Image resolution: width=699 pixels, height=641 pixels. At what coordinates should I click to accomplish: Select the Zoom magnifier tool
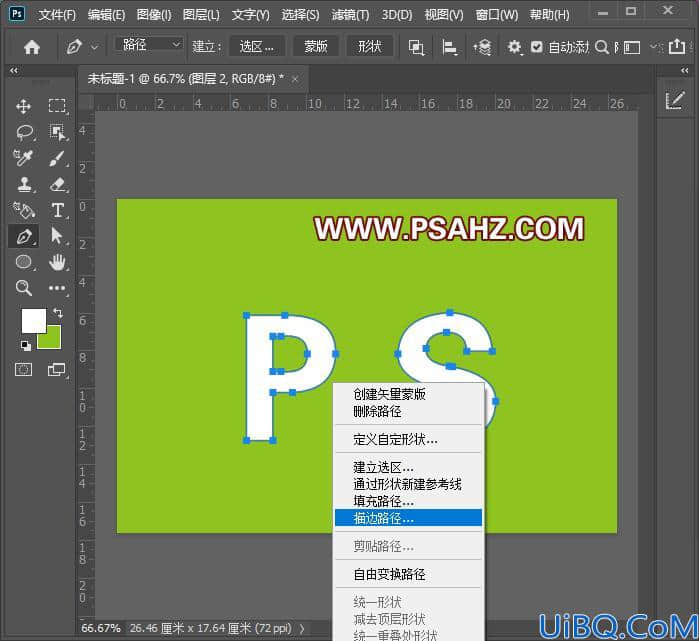[x=24, y=288]
